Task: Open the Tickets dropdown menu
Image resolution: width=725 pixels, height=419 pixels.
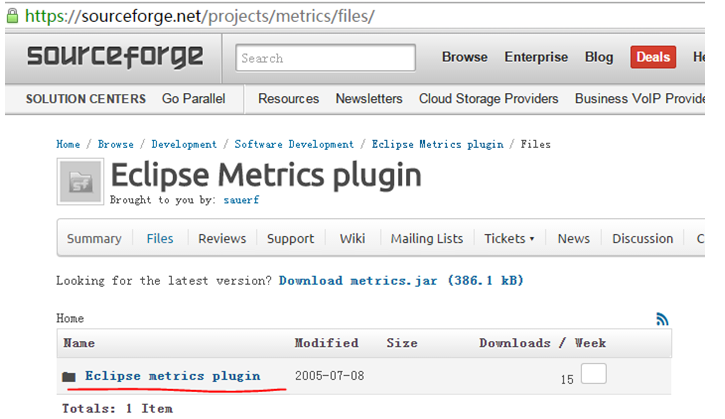Action: click(509, 239)
